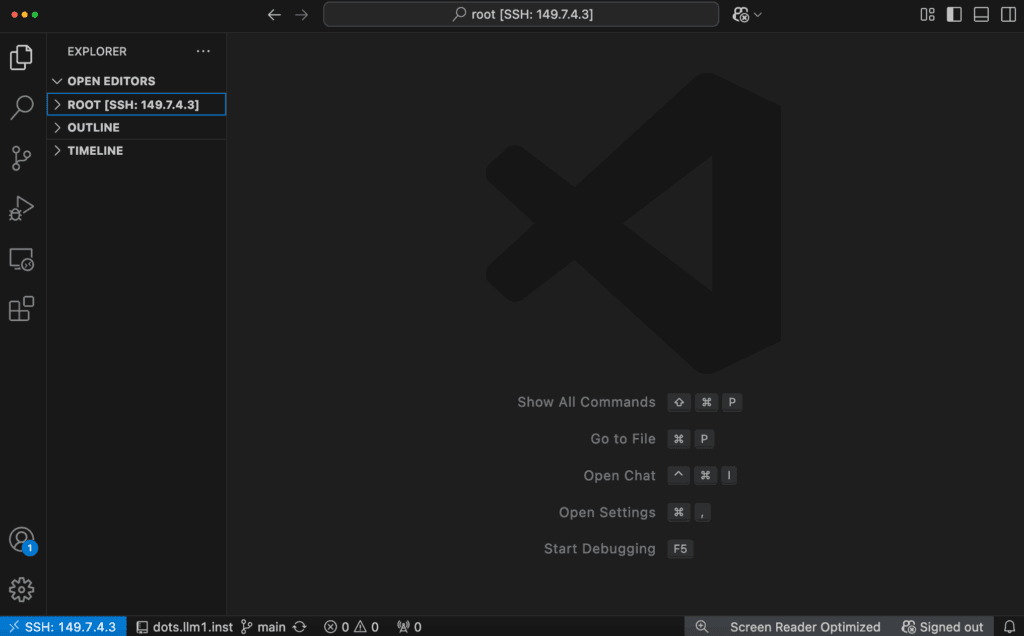Open the Search view icon
Viewport: 1024px width, 636px height.
click(22, 108)
